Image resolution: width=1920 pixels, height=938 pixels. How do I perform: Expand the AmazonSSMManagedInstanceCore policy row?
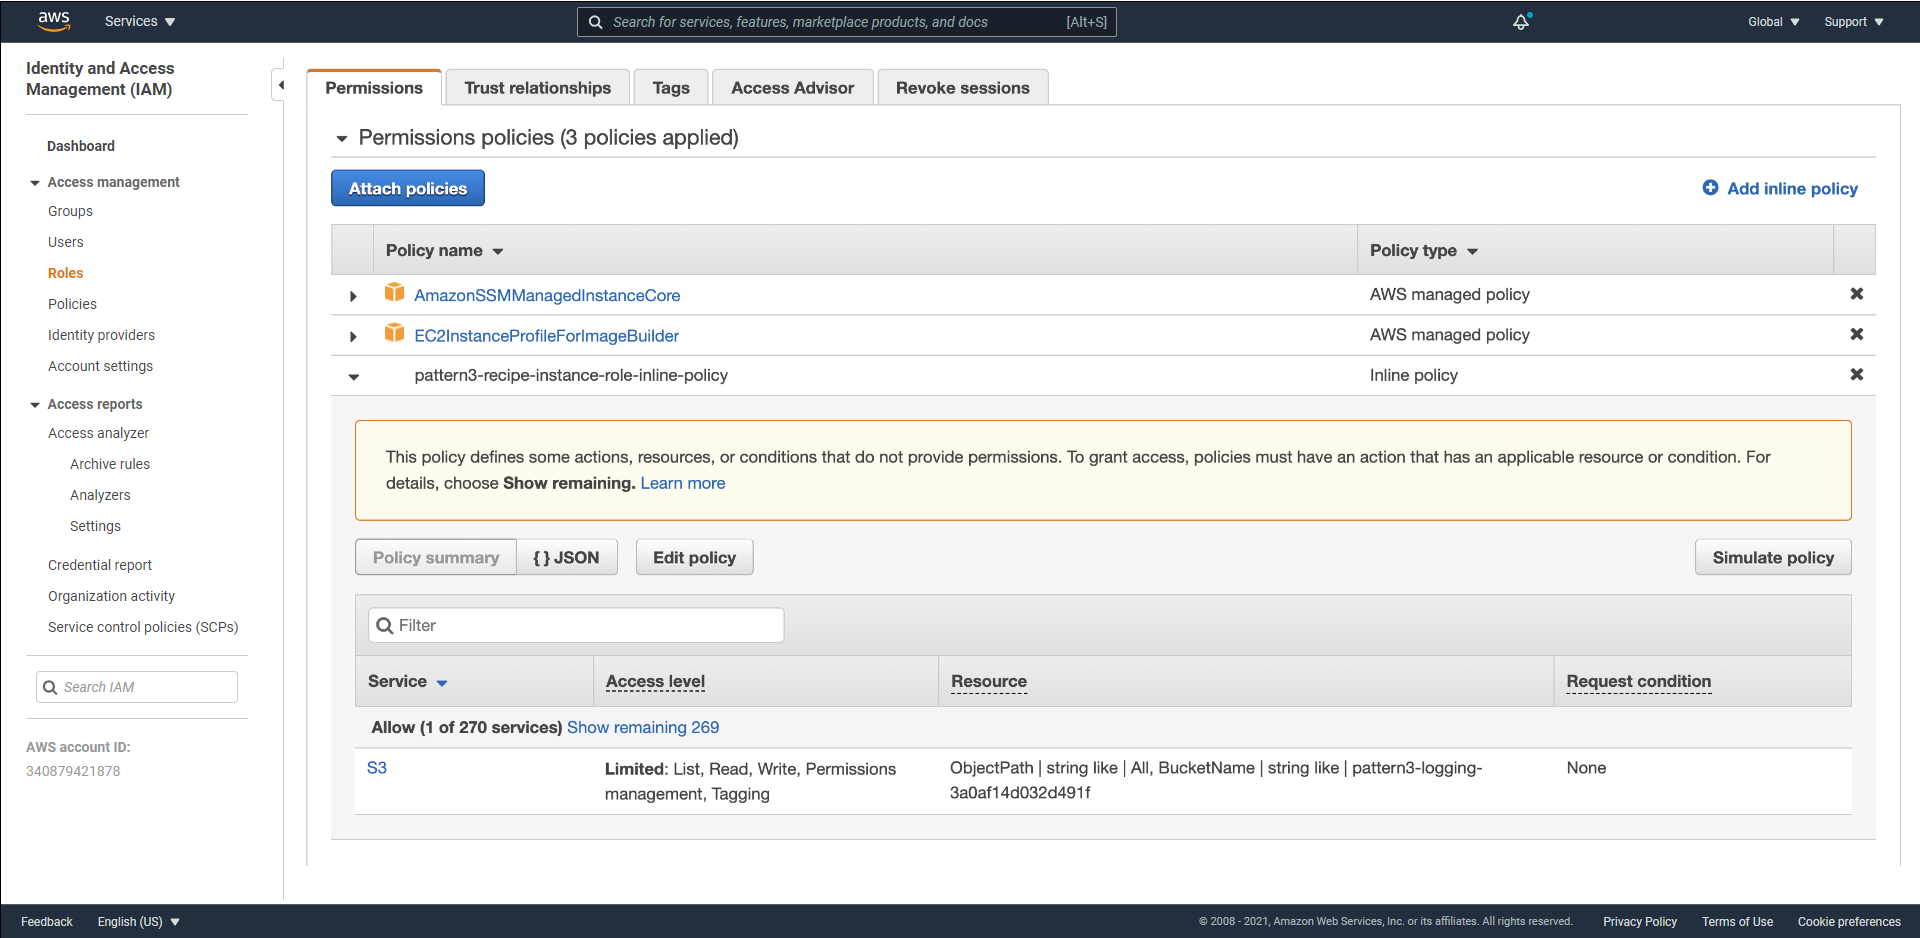pos(353,296)
